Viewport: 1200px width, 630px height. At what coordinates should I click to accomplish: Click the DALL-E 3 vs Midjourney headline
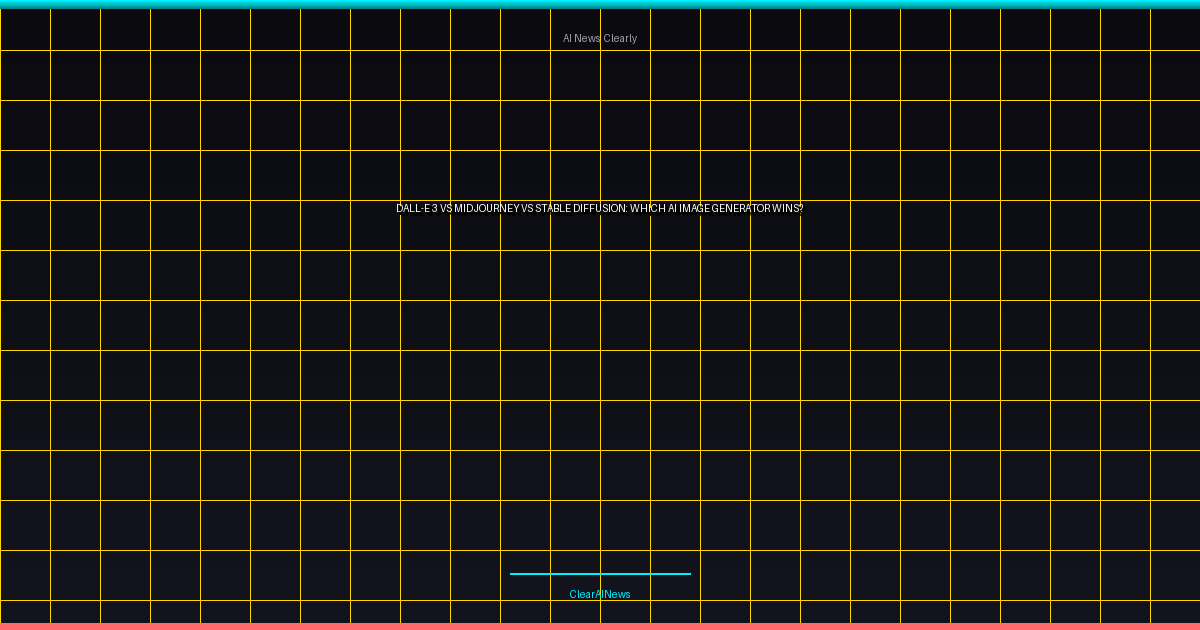tap(599, 209)
